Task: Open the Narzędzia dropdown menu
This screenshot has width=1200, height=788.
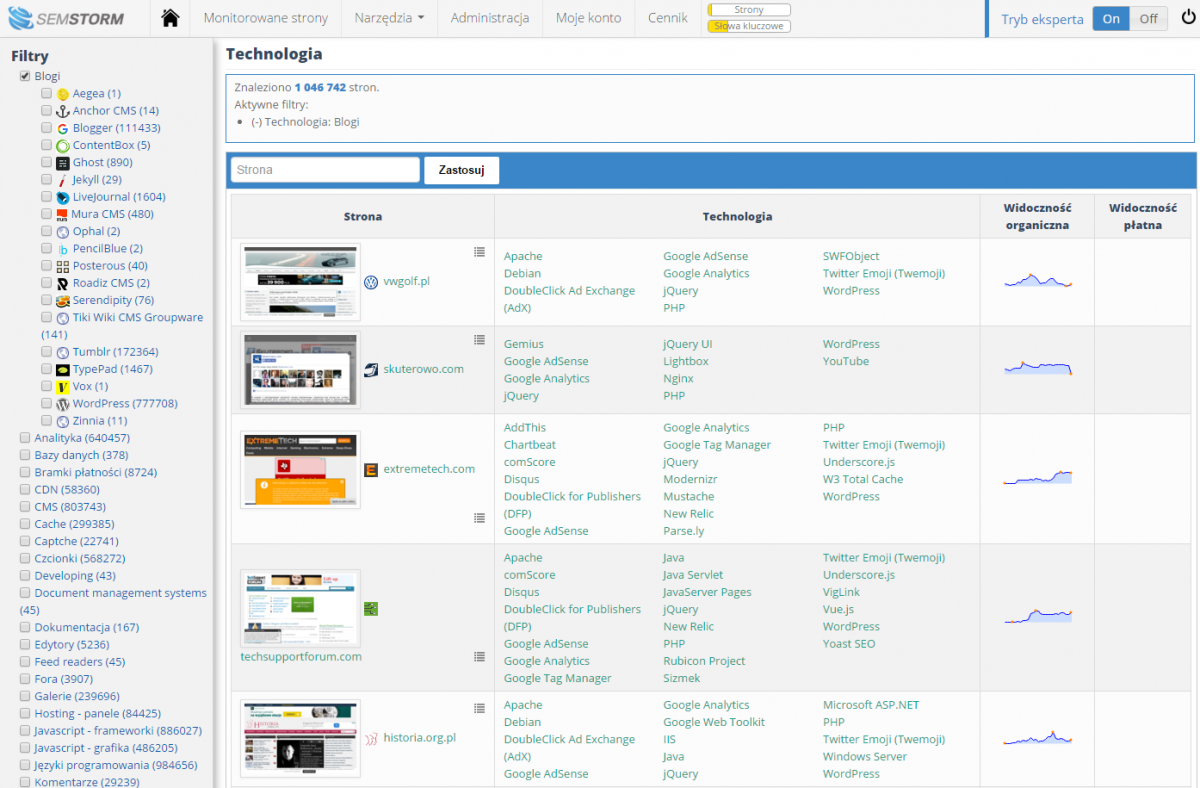Action: 389,18
